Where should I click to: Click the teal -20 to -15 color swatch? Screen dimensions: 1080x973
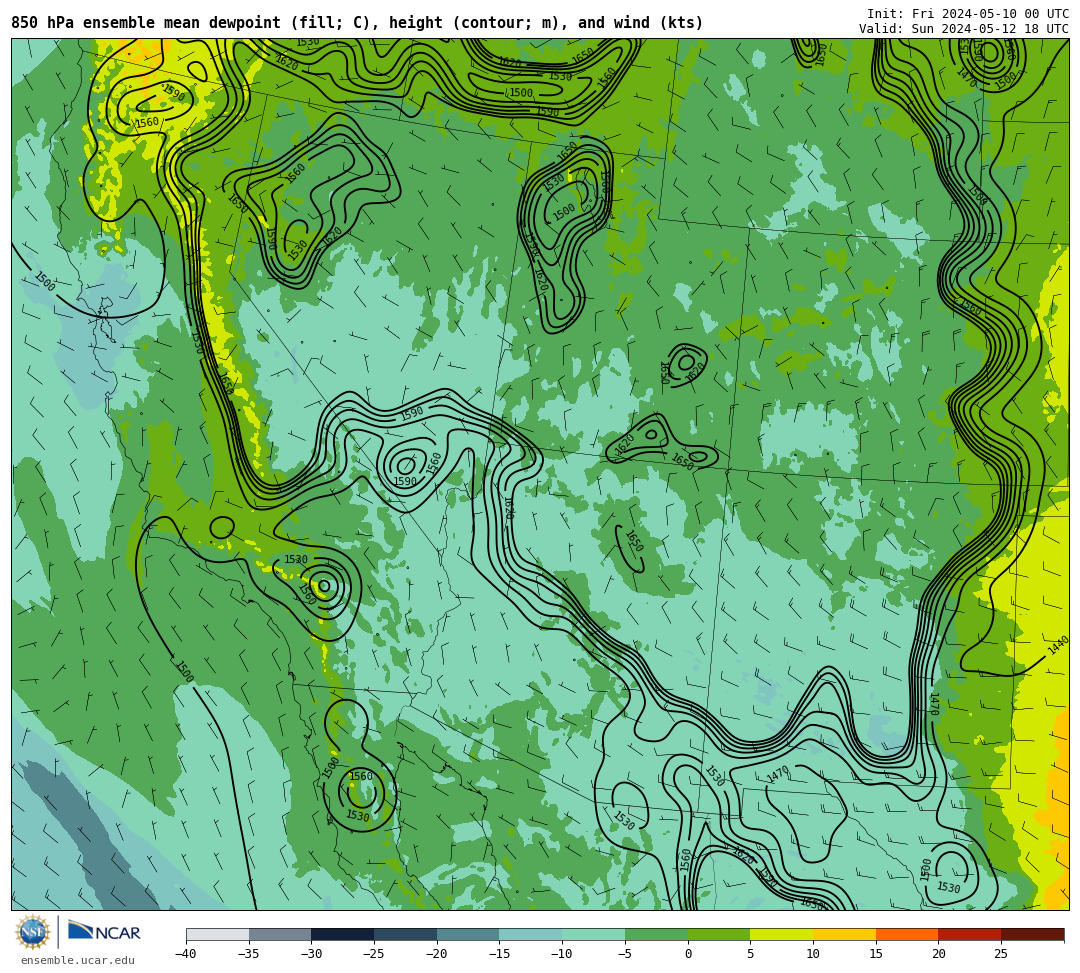point(468,934)
